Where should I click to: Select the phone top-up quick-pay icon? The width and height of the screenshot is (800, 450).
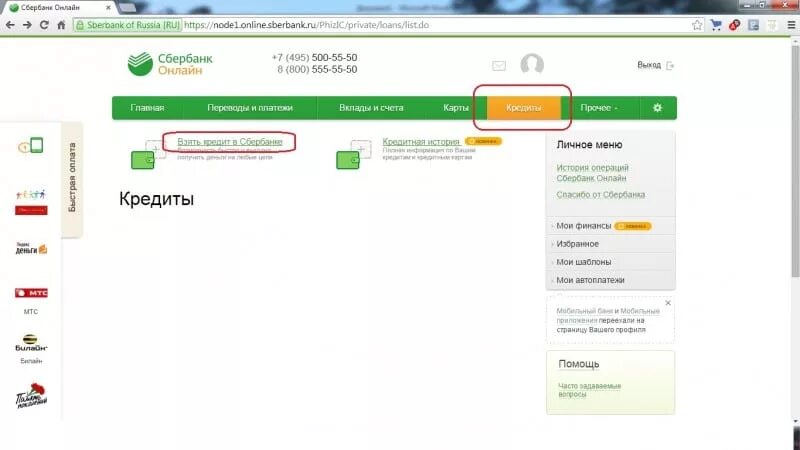31,146
